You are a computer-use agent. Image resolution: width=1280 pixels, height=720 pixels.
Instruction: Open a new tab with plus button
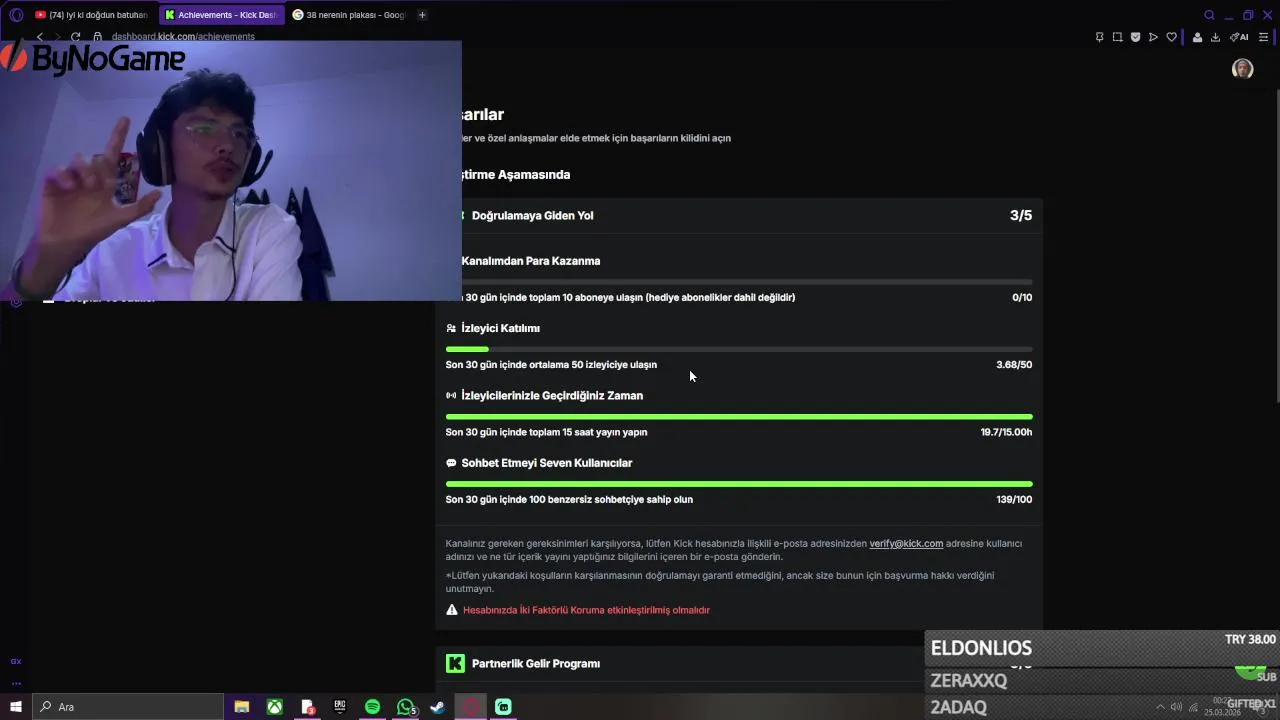pyautogui.click(x=422, y=15)
